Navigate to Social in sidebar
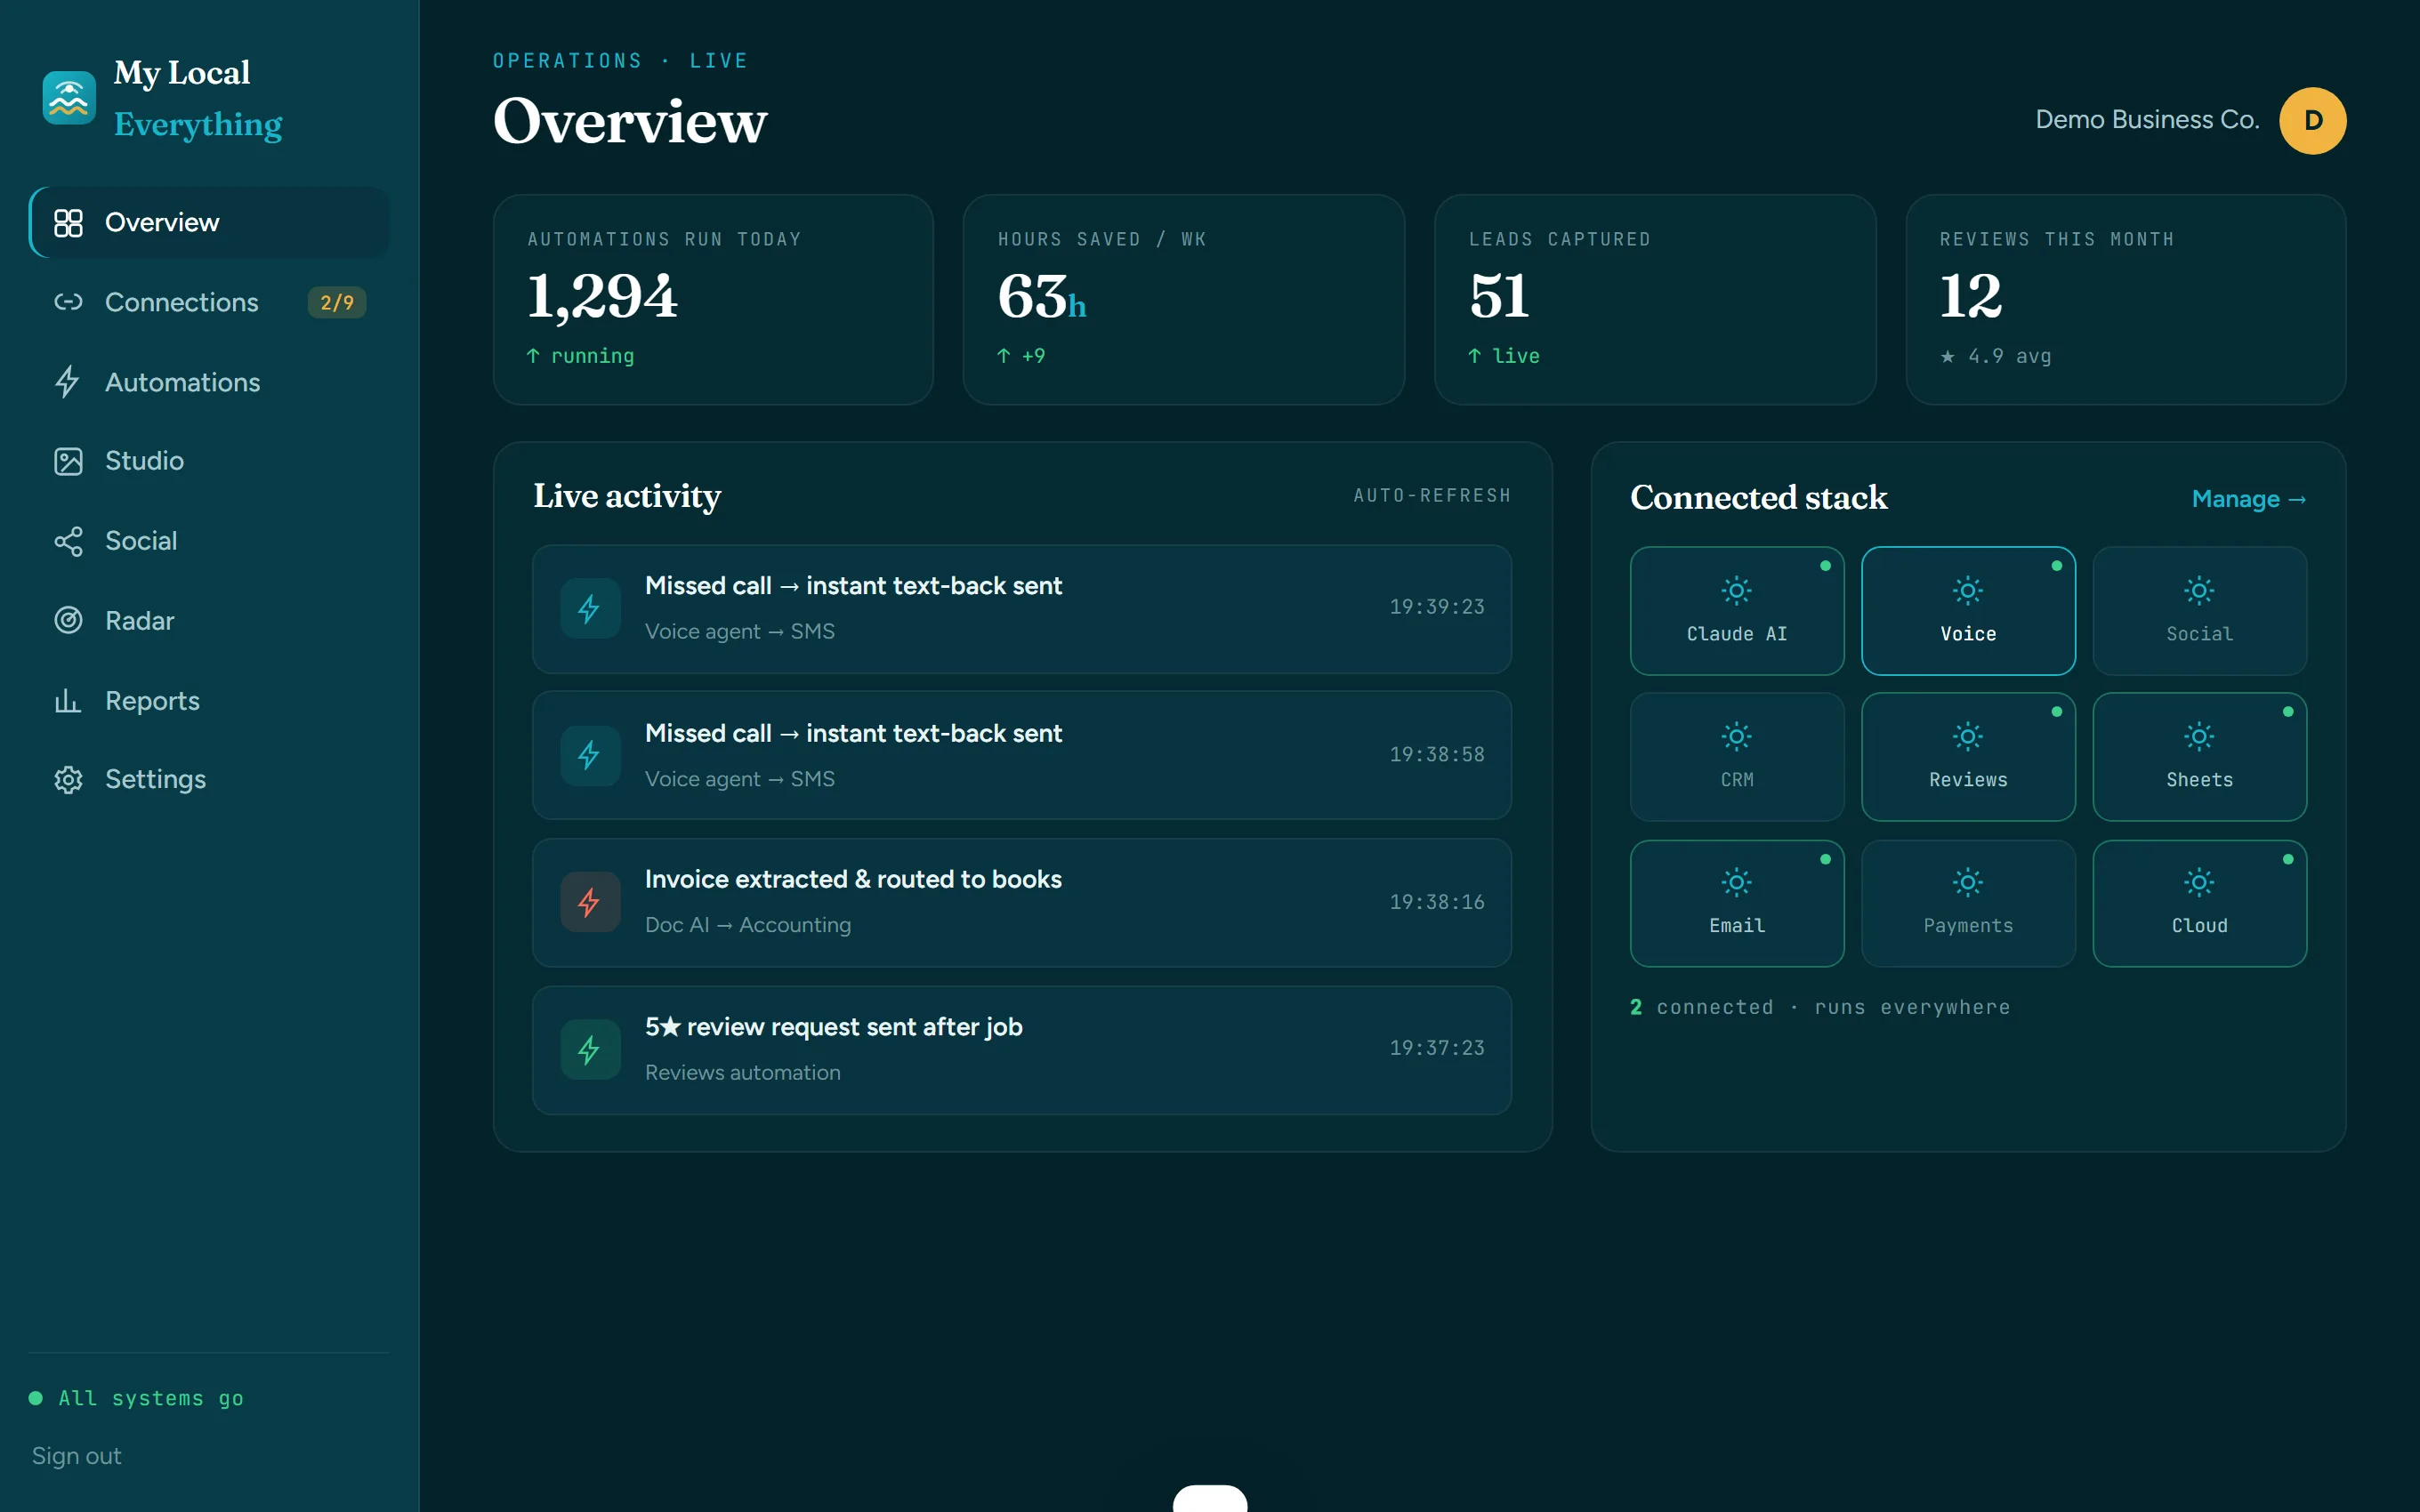The image size is (2420, 1512). (x=209, y=541)
